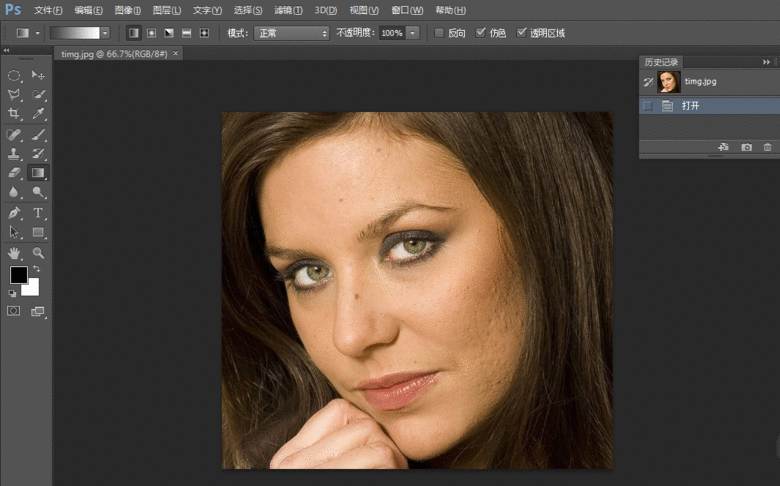
Task: Select the Hand tool
Action: coord(14,253)
